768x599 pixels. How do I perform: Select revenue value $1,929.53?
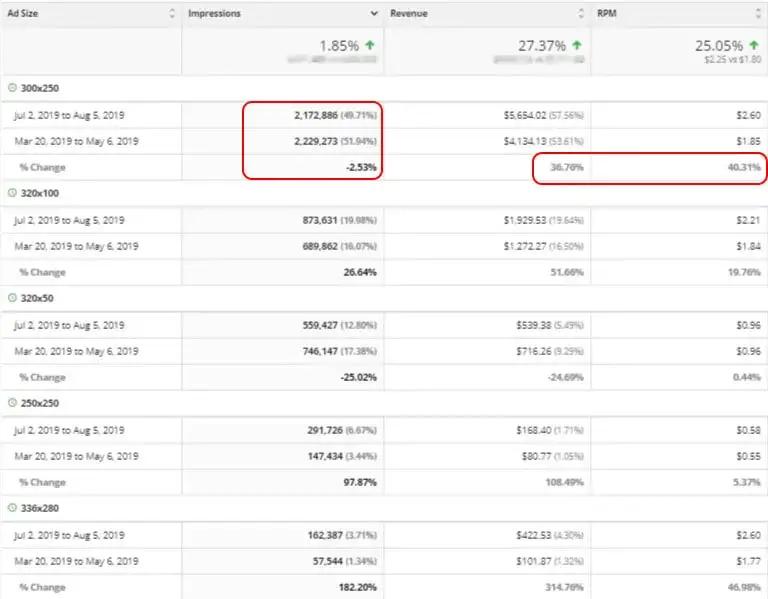point(525,220)
